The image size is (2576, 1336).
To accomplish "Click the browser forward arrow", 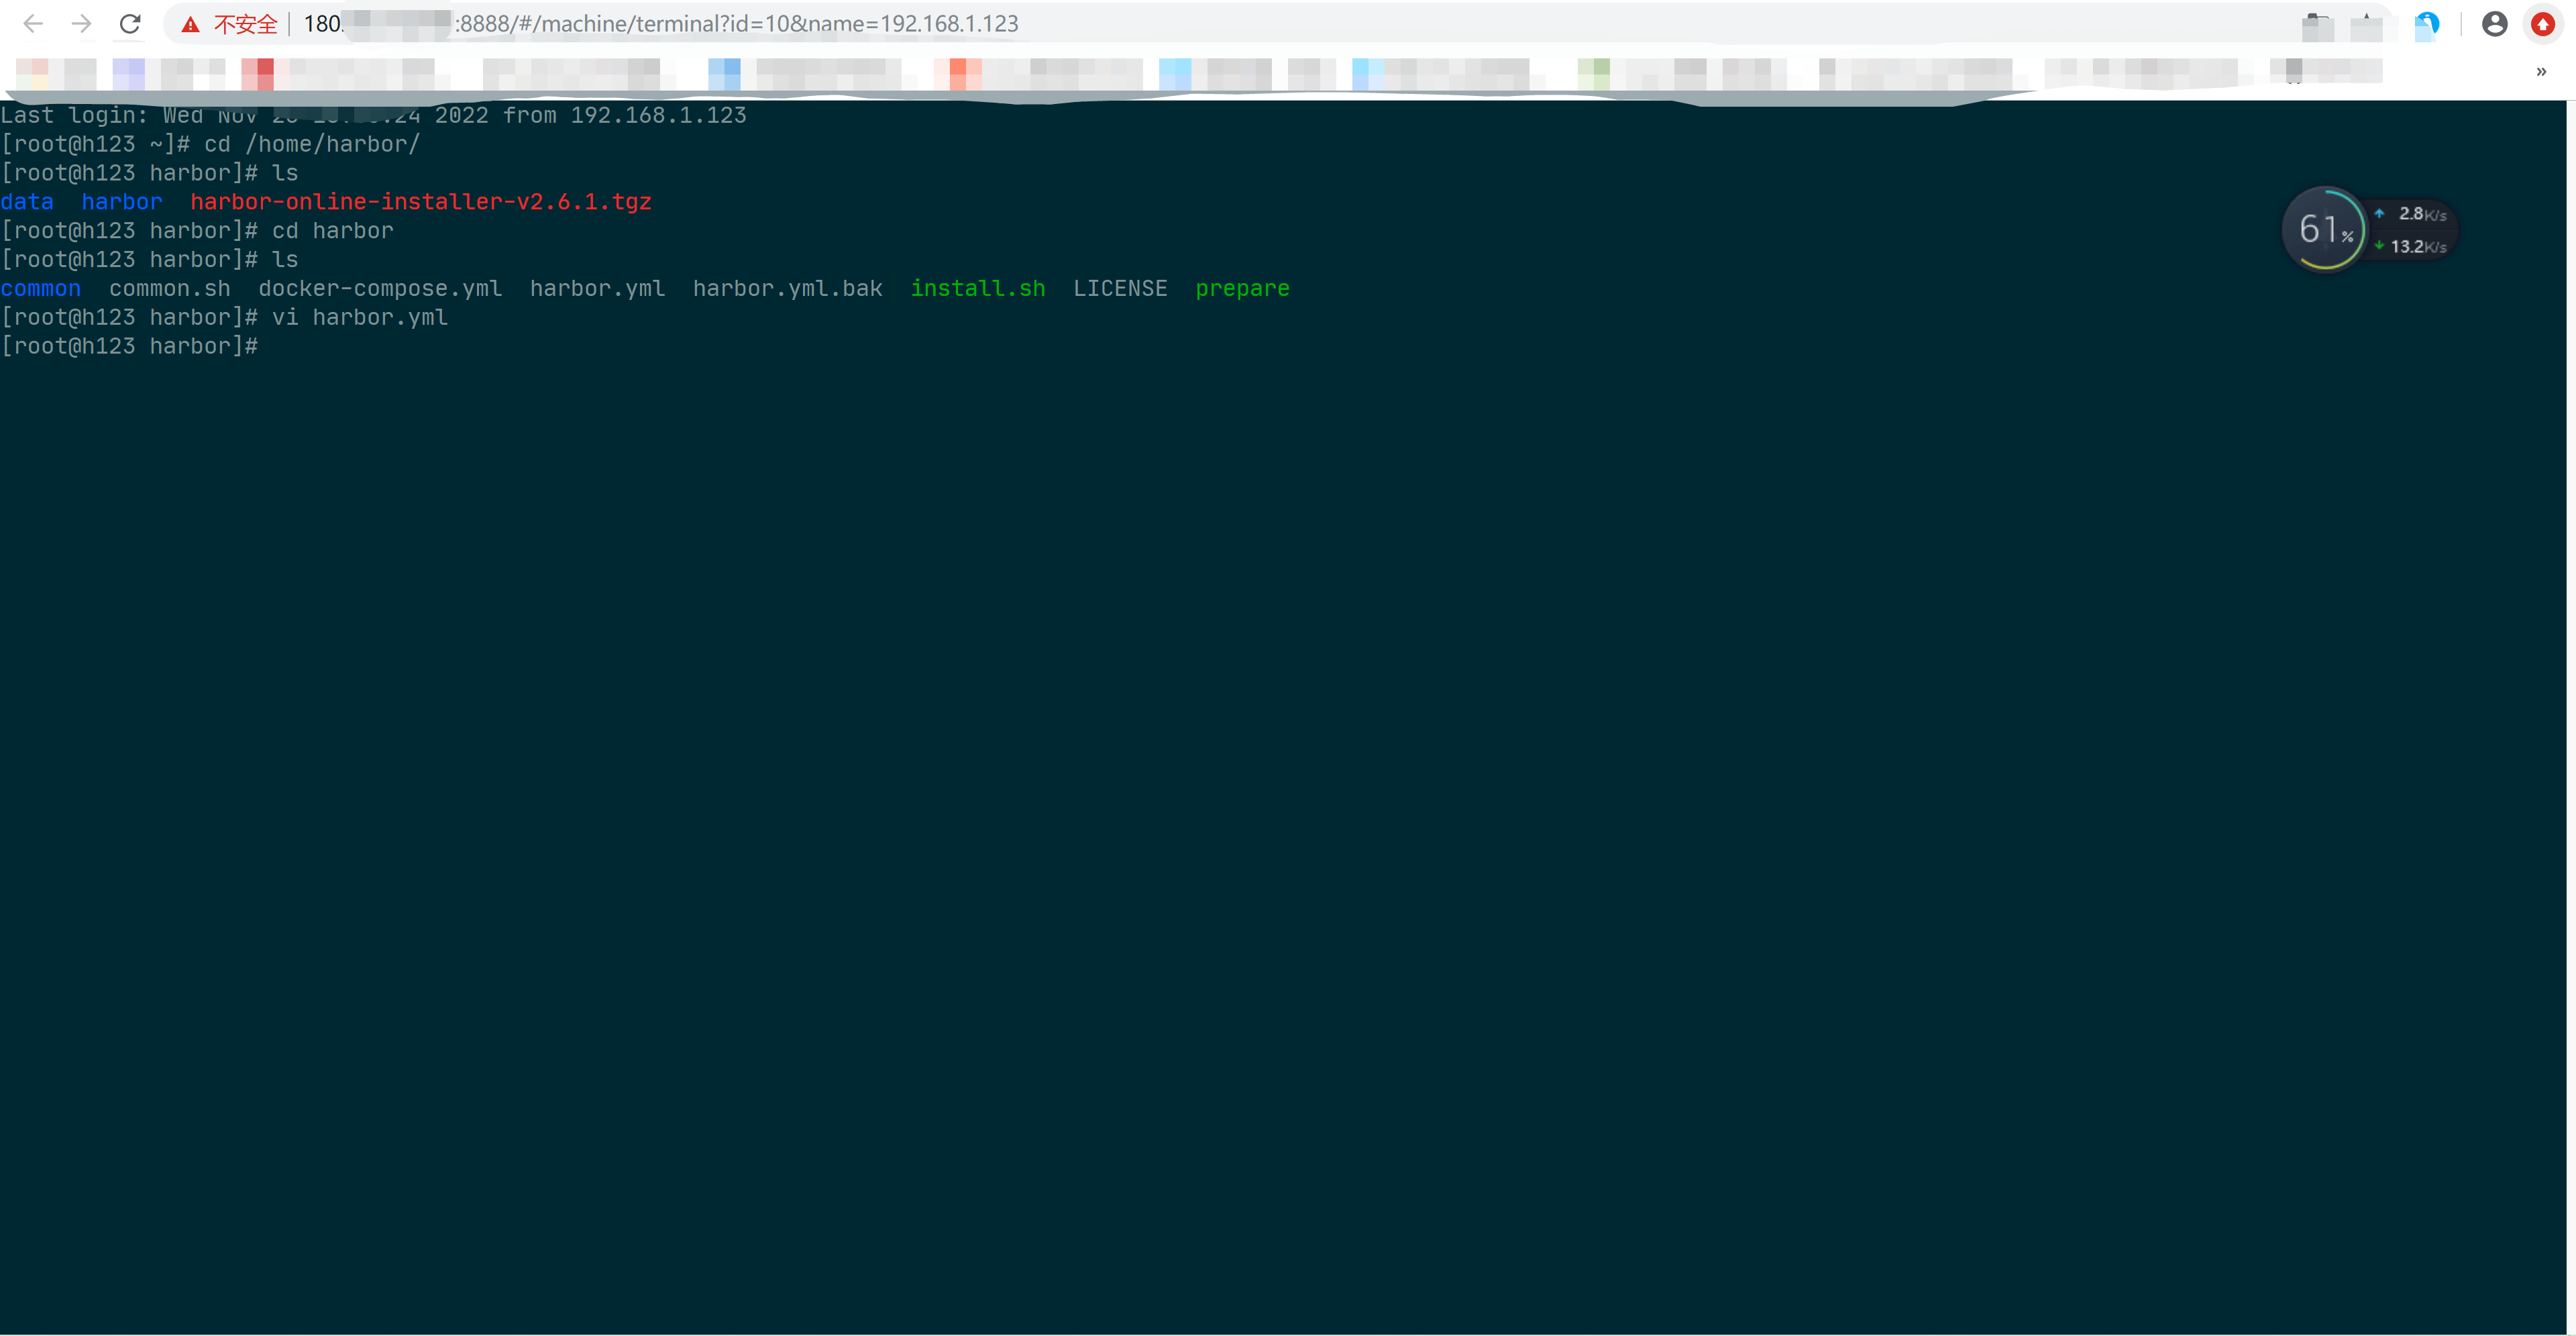I will coord(82,24).
